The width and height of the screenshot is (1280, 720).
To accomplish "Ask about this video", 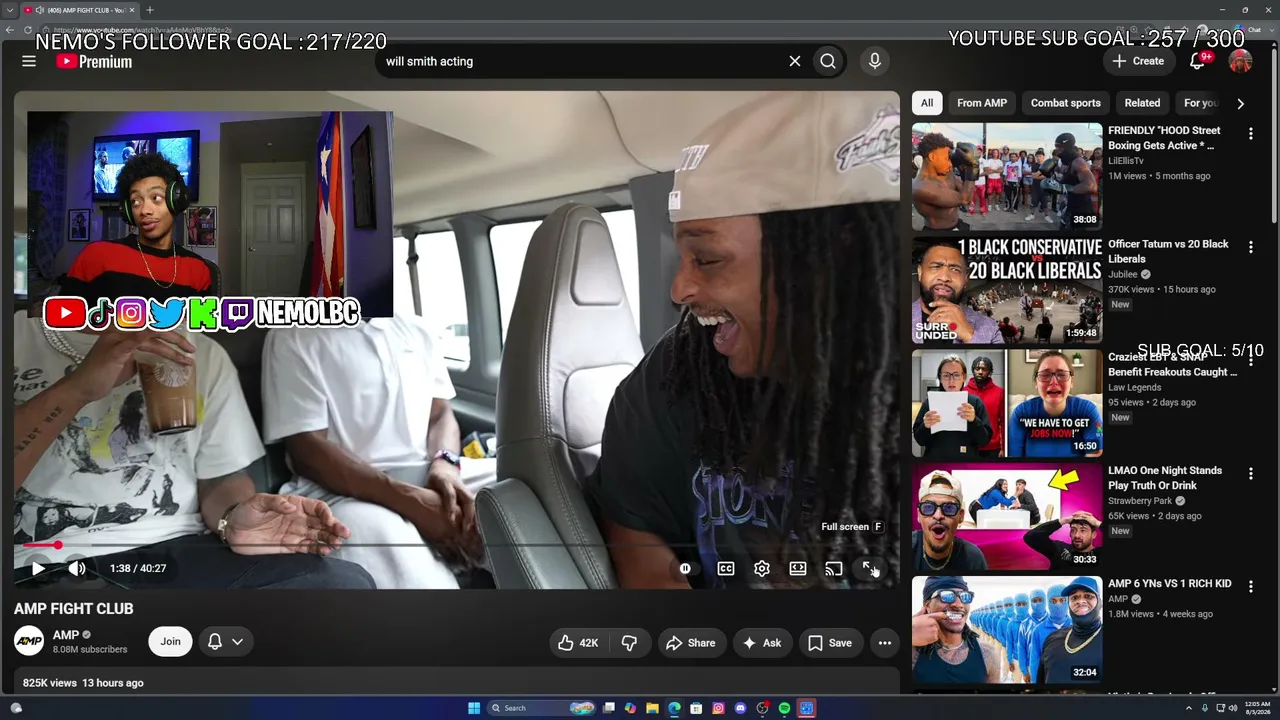I will point(762,643).
